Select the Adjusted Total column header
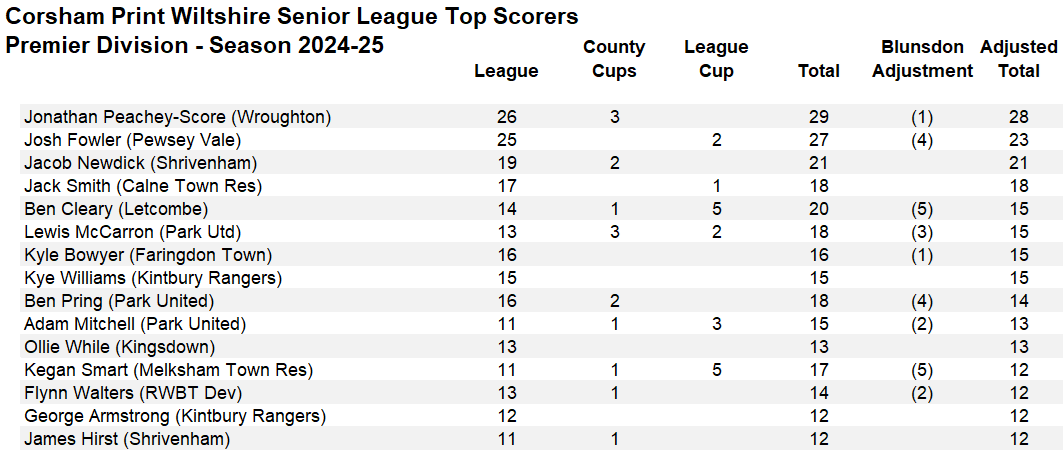Image resolution: width=1063 pixels, height=455 pixels. [x=1018, y=59]
